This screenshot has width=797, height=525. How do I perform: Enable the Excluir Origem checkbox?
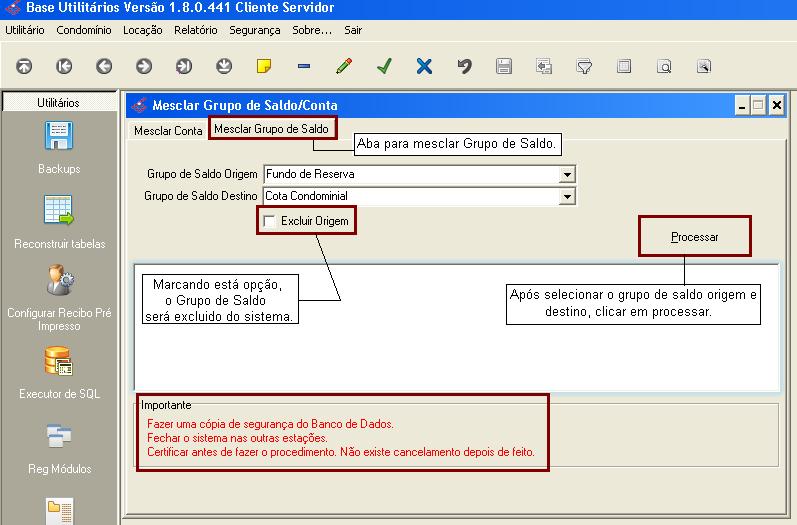coord(269,220)
